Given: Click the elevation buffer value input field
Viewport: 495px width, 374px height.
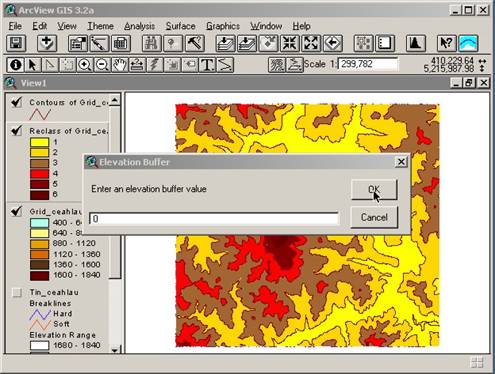Looking at the screenshot, I should (214, 219).
